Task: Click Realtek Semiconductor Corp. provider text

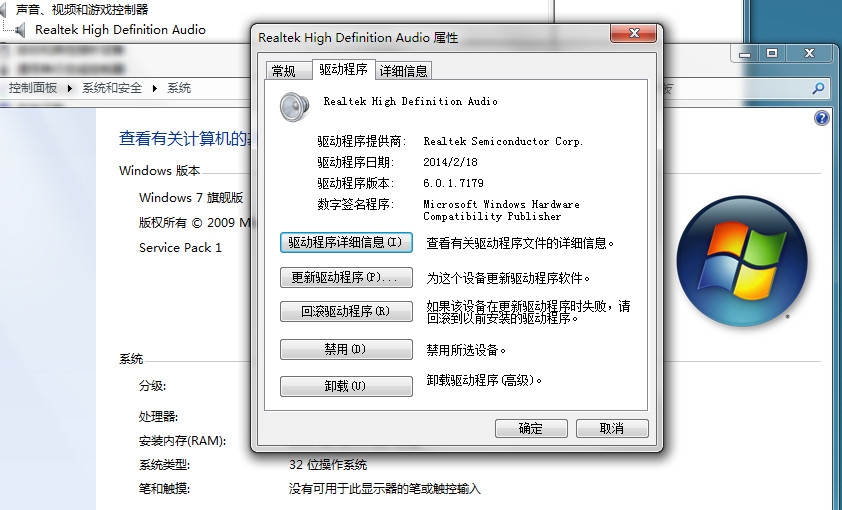Action: point(503,141)
